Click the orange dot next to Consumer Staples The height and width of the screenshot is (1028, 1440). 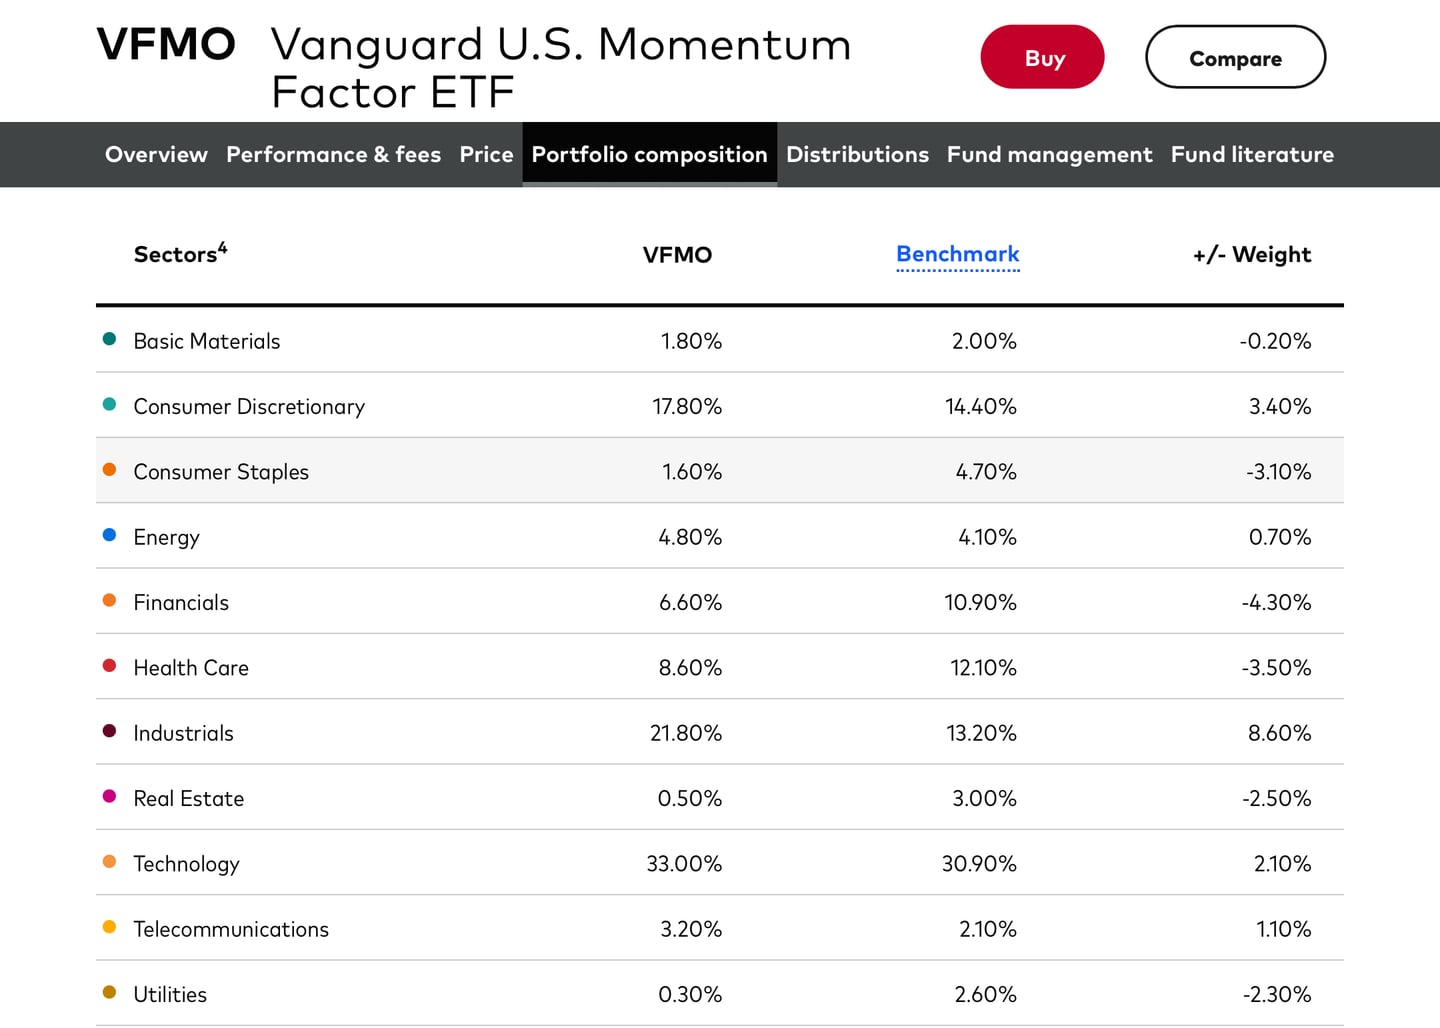click(109, 469)
